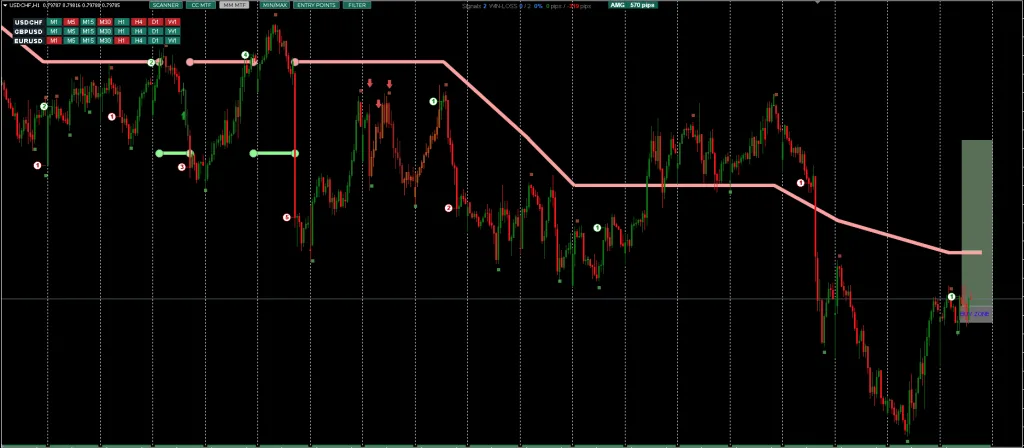
Task: Select the EURUSD symbol label
Action: click(x=29, y=40)
